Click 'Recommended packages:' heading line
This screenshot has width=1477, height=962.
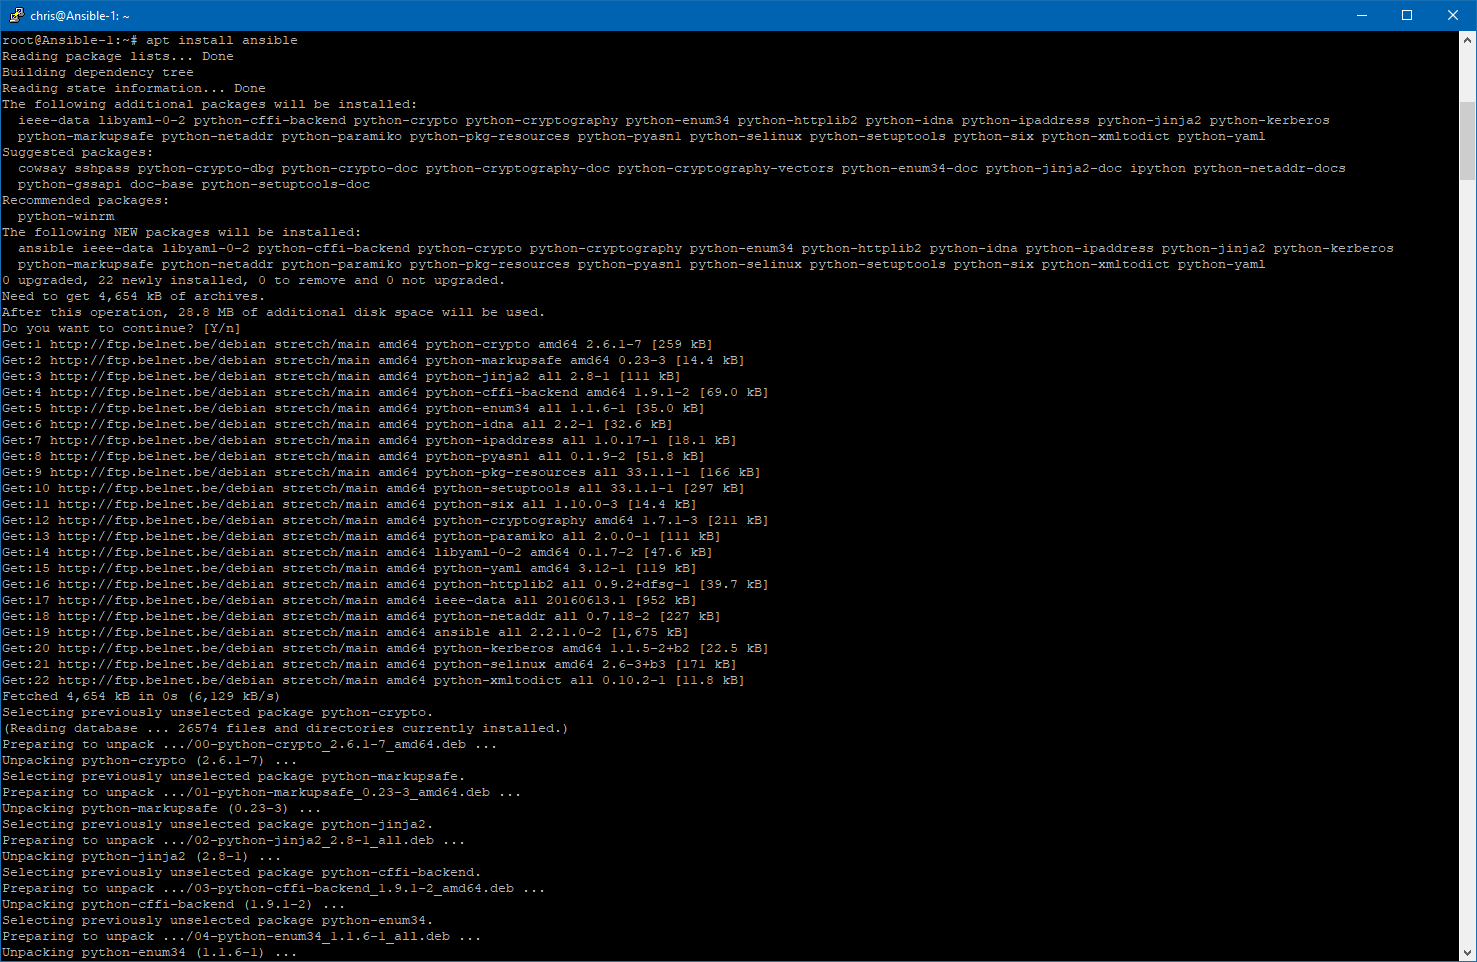pos(84,200)
